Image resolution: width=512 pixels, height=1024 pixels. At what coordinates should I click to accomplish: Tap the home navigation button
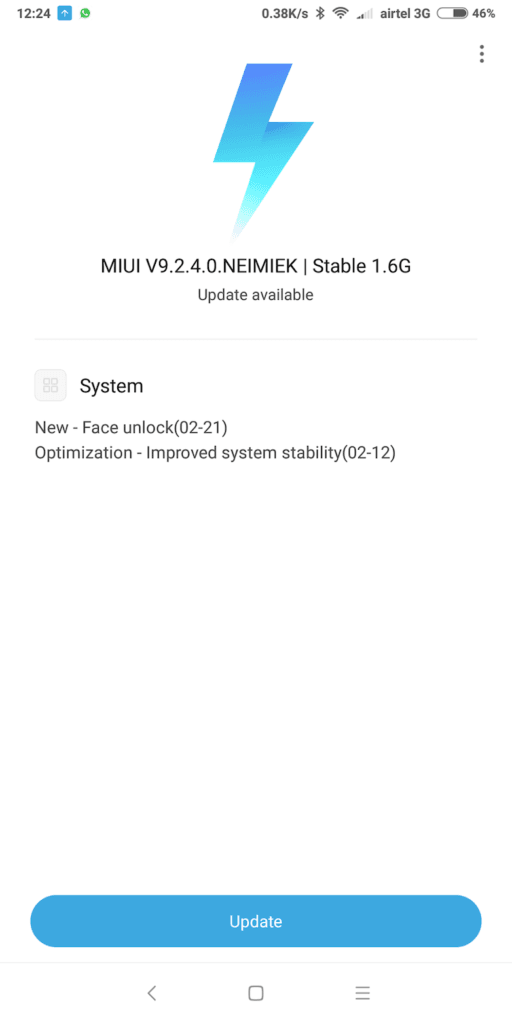[x=256, y=993]
